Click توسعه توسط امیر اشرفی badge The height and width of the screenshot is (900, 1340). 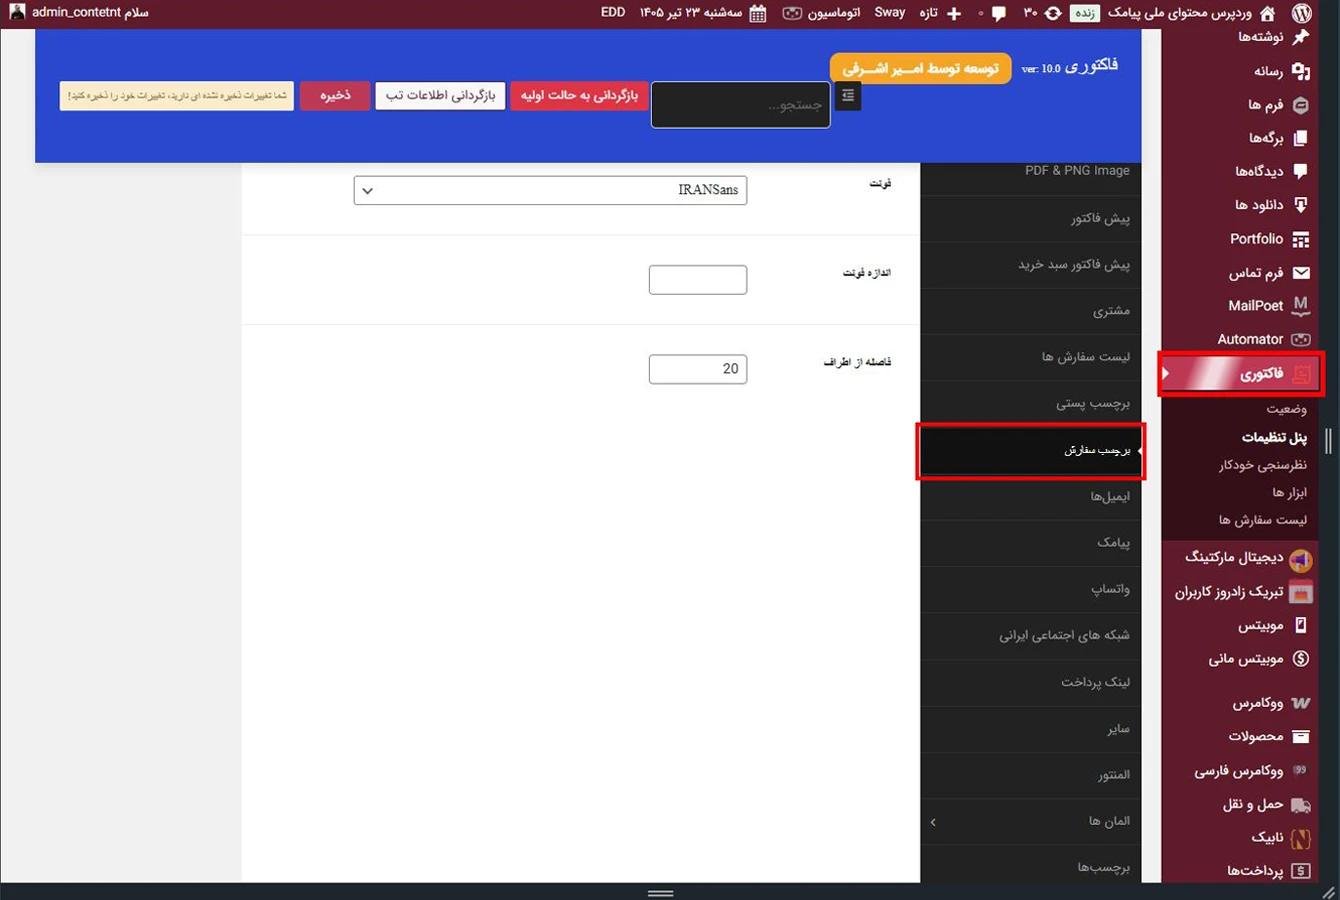coord(920,68)
